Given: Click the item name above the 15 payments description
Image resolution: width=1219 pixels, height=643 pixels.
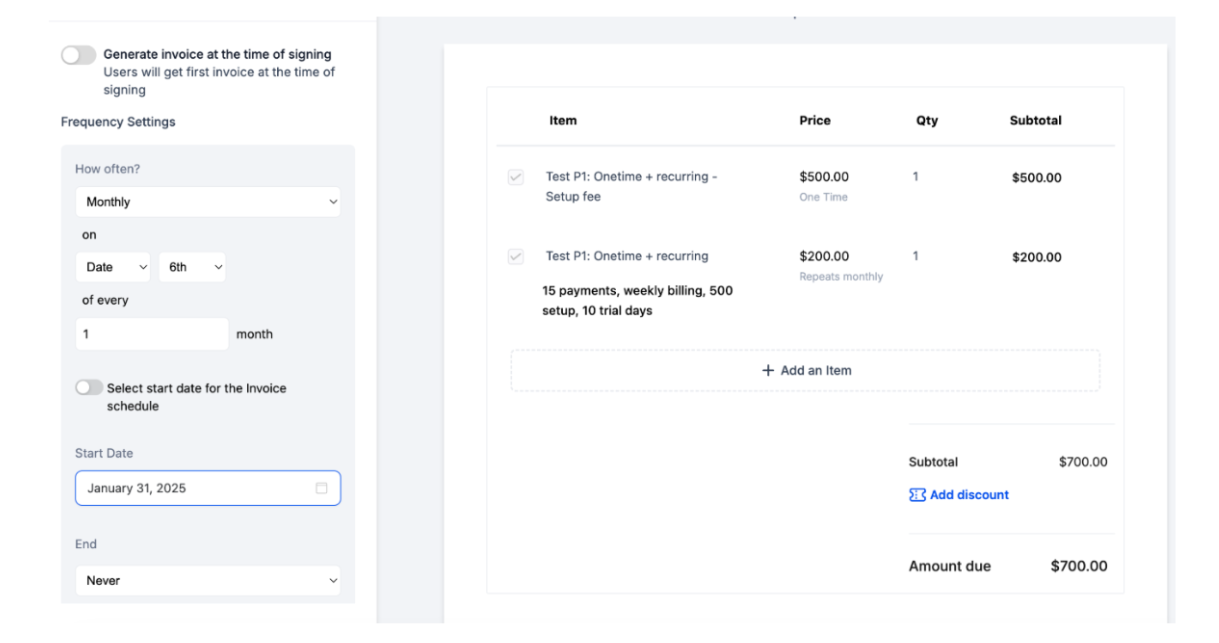Looking at the screenshot, I should pos(627,257).
